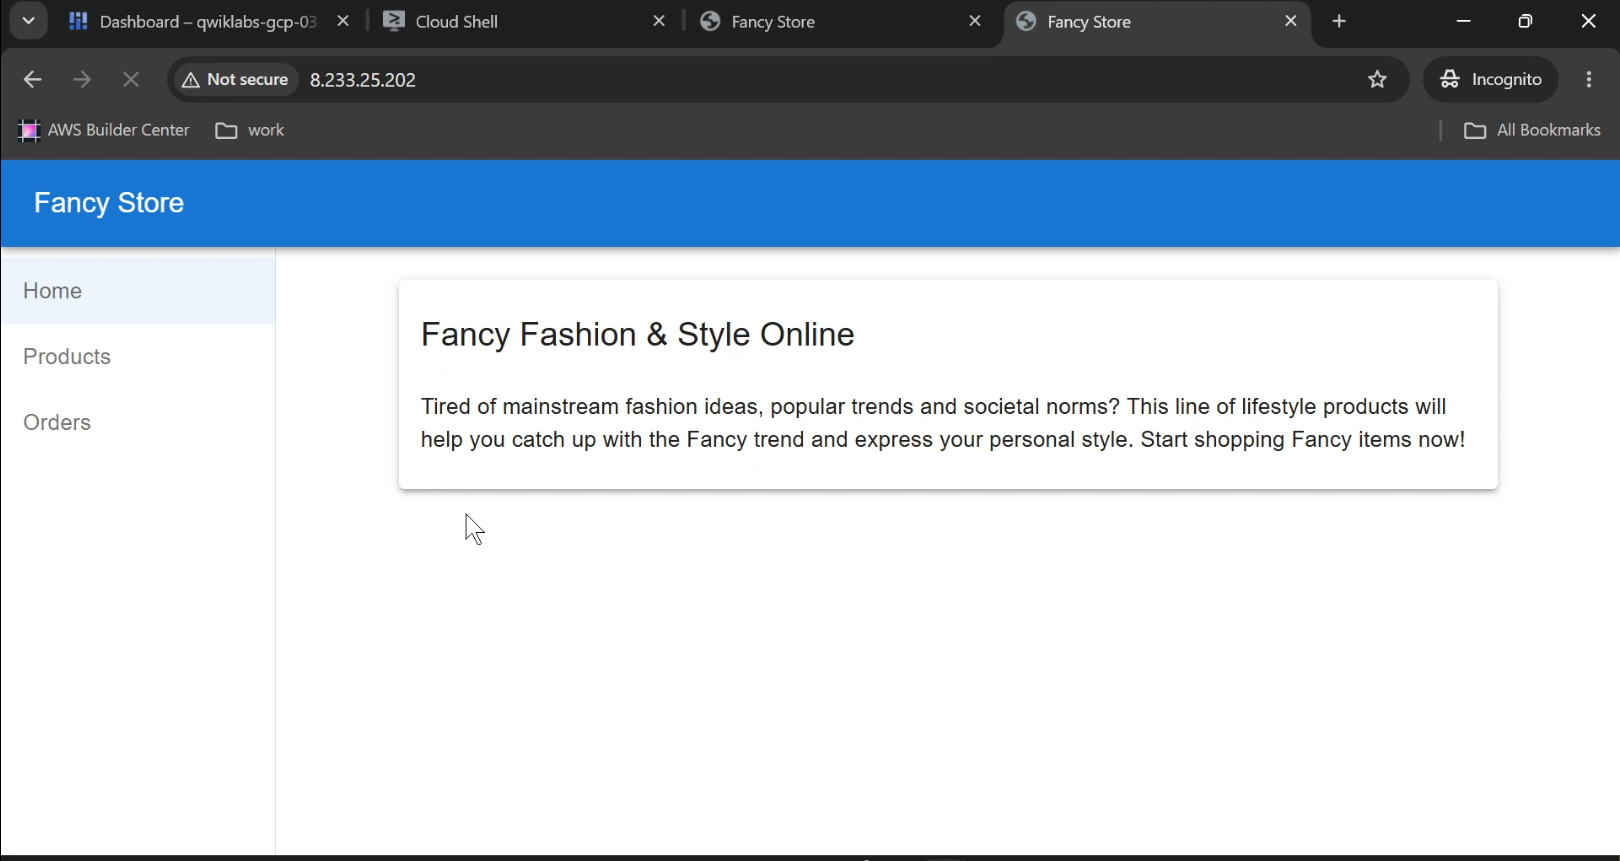Viewport: 1620px width, 861px height.
Task: Click the Fancy Store header title
Action: pyautogui.click(x=109, y=203)
